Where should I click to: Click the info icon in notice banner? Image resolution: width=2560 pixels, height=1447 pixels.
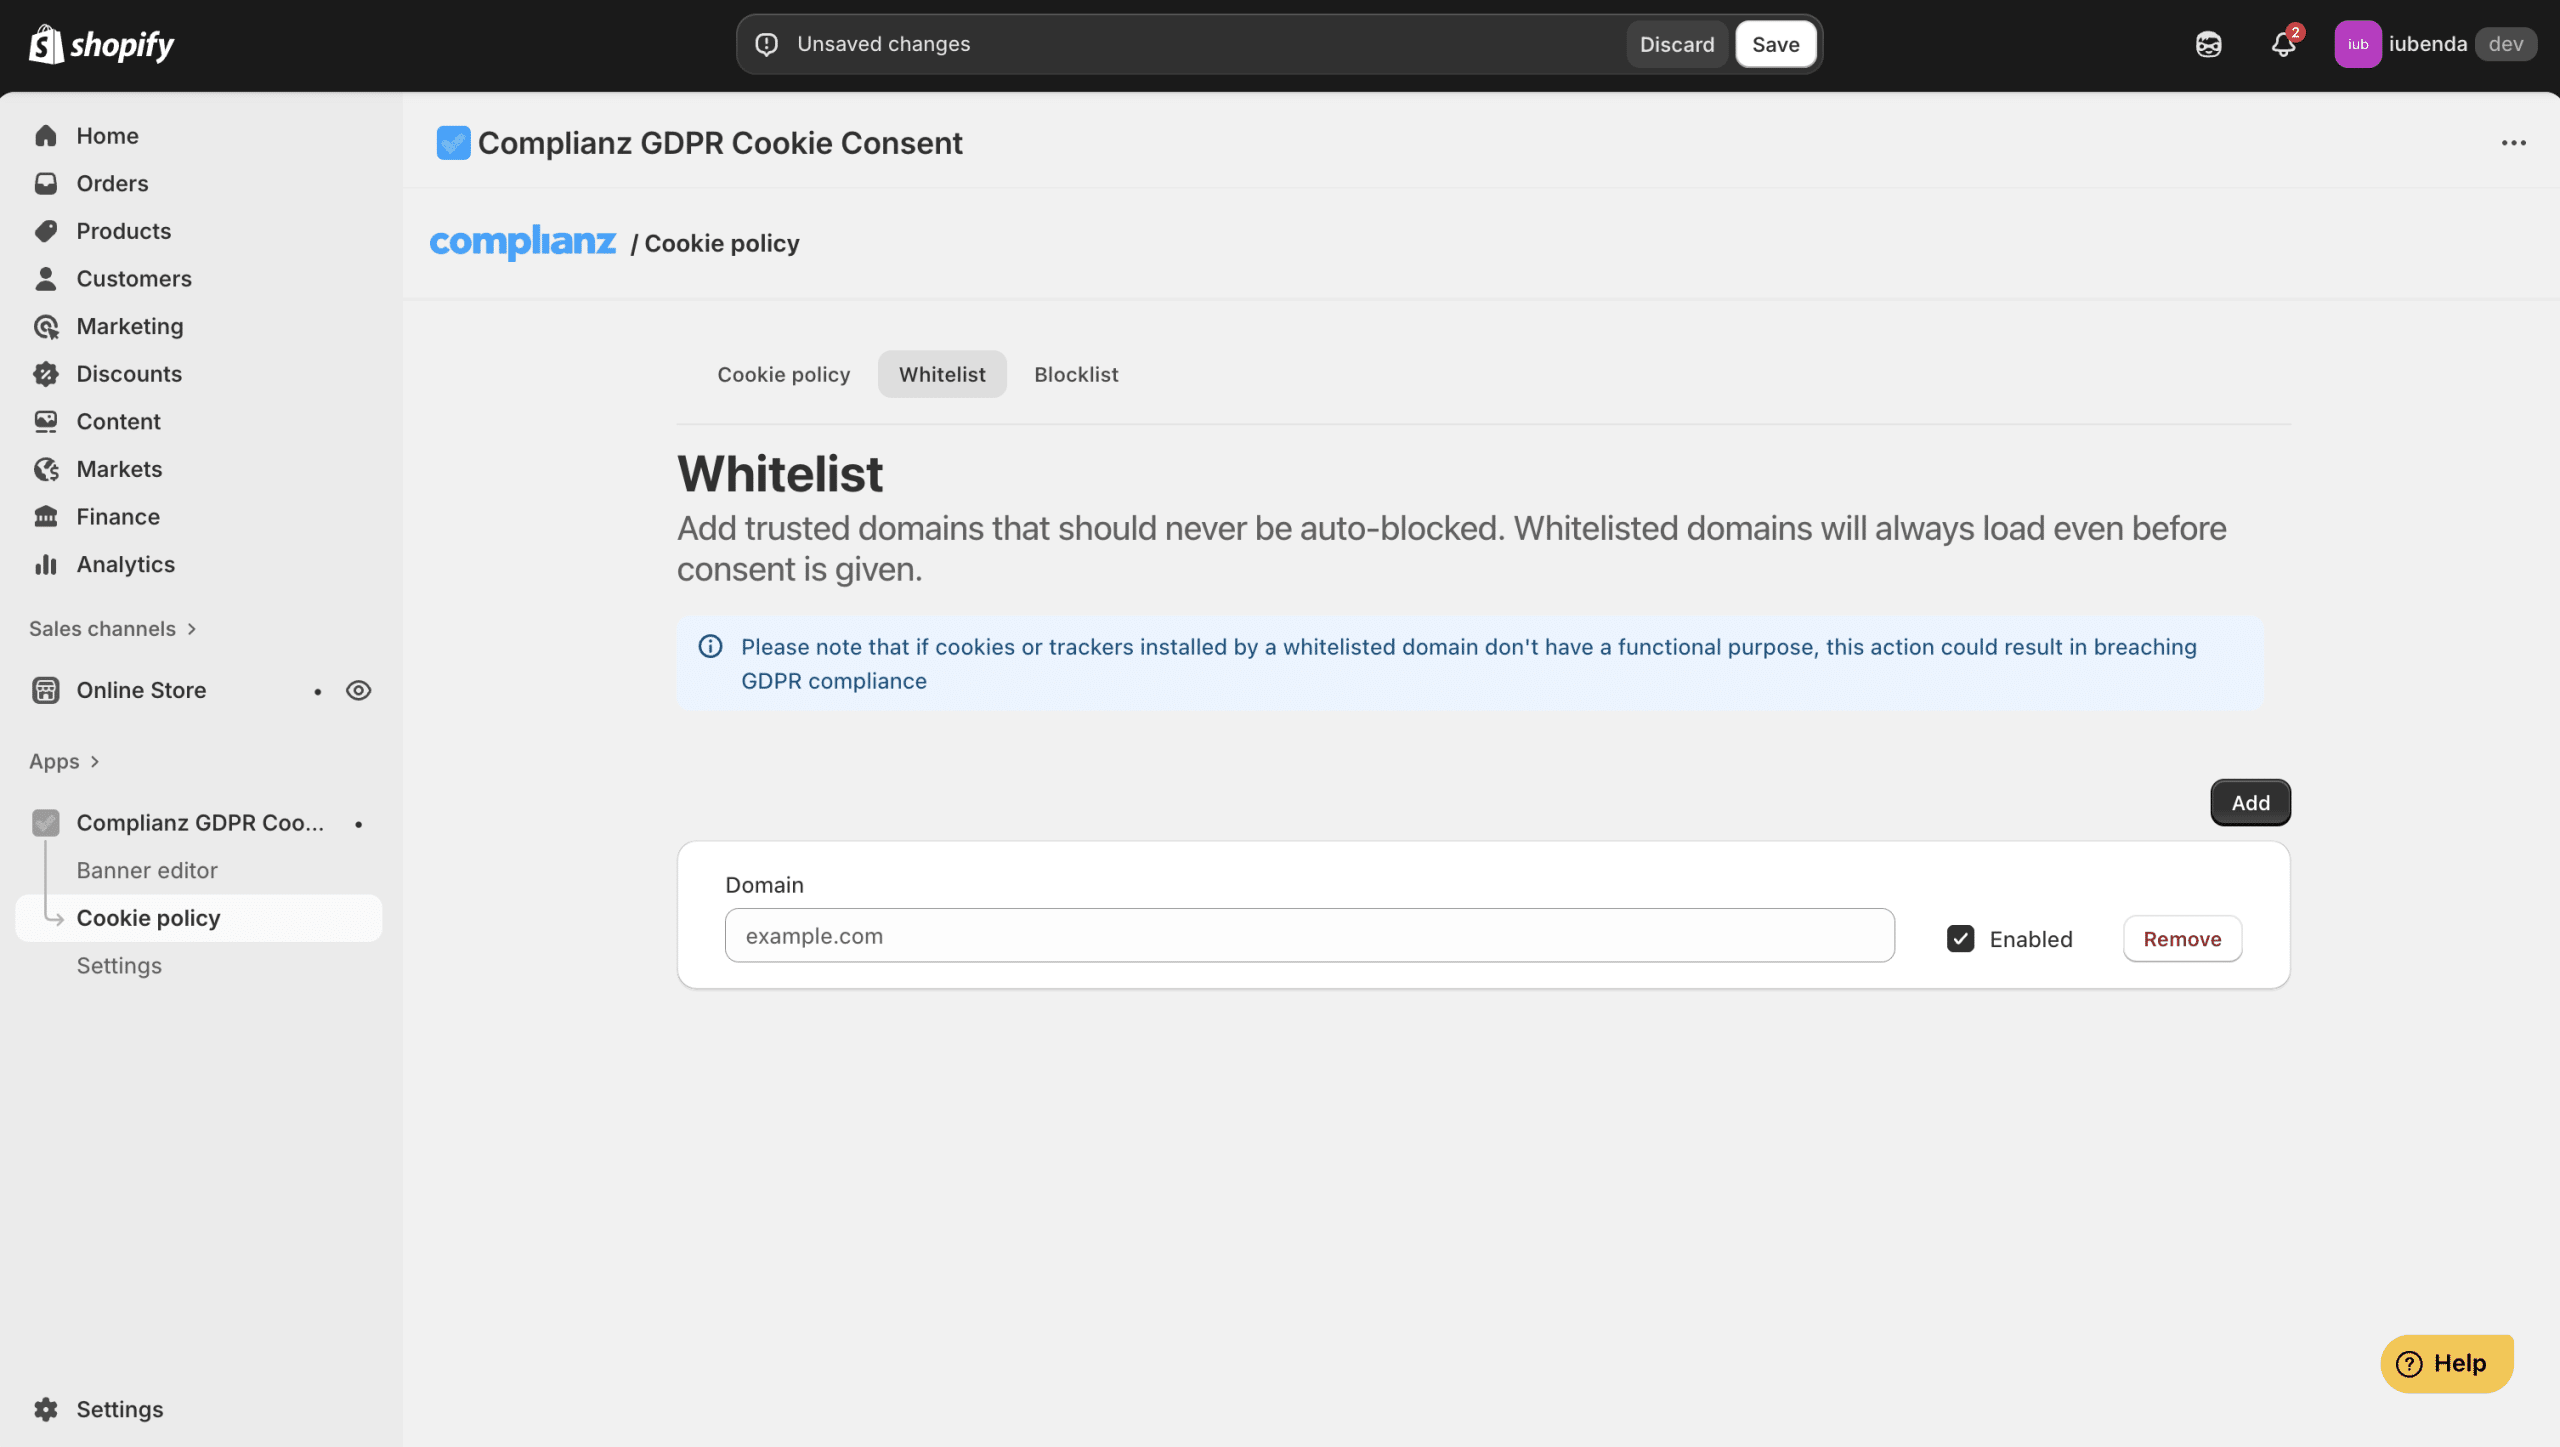tap(710, 647)
